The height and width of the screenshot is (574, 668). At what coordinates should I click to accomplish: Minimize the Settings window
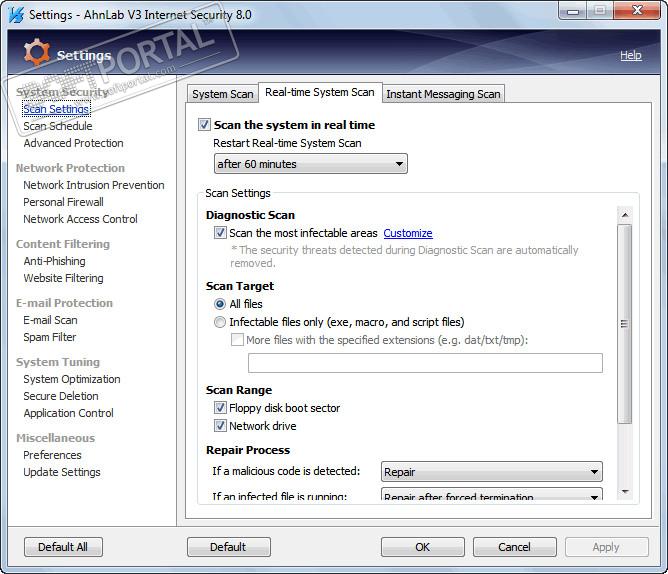coord(573,11)
